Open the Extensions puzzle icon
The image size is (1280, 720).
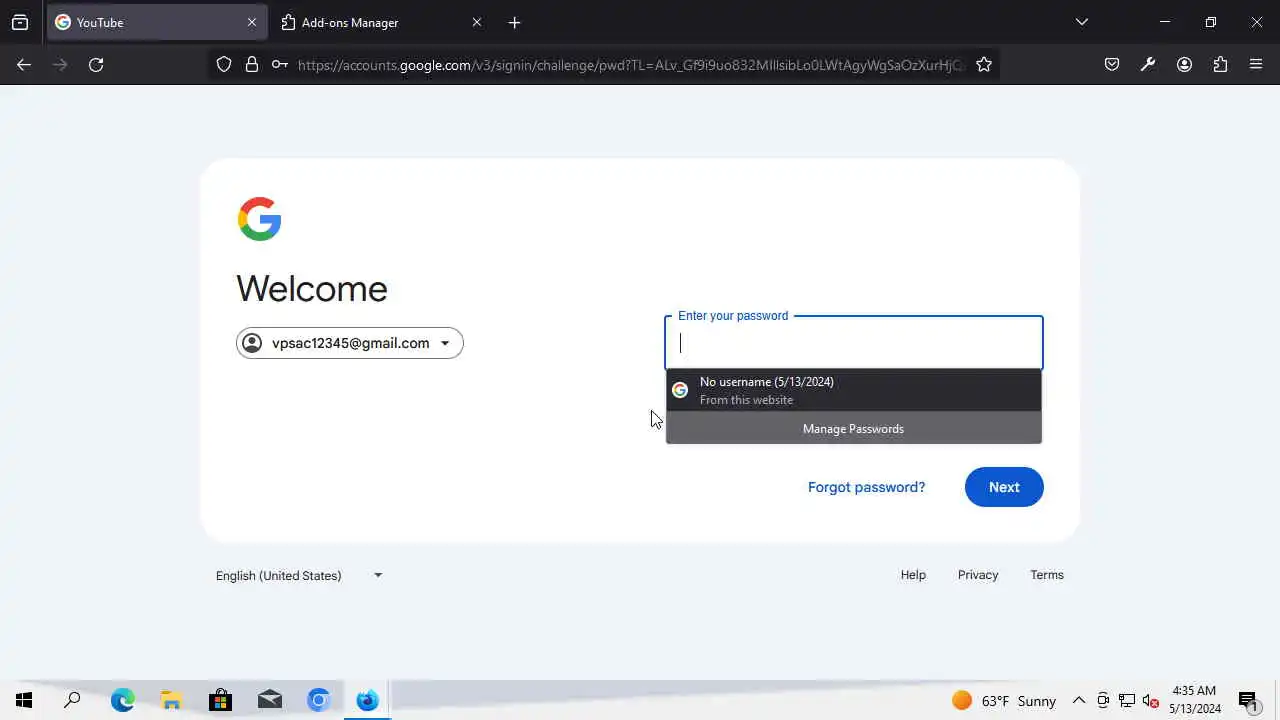(1220, 64)
